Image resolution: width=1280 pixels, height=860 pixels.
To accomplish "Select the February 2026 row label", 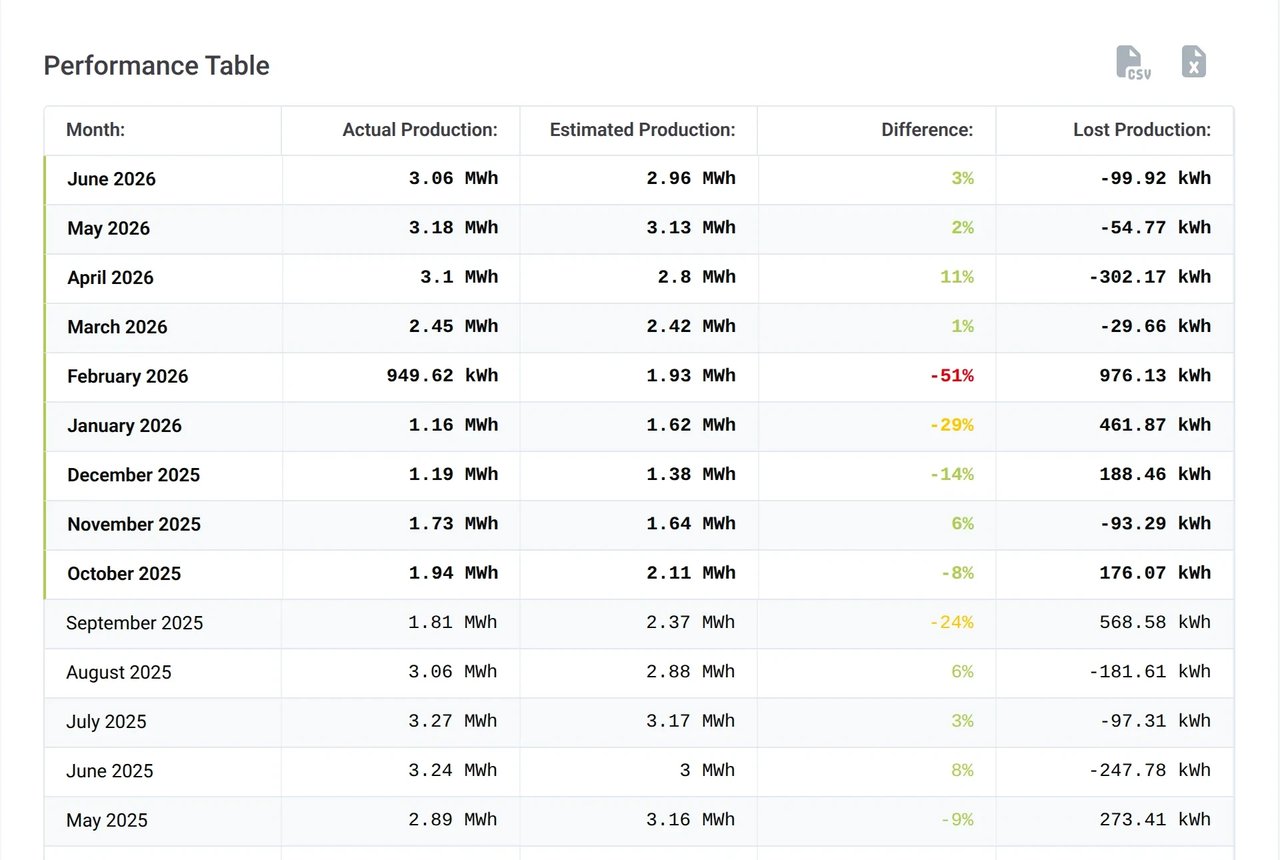I will click(128, 376).
